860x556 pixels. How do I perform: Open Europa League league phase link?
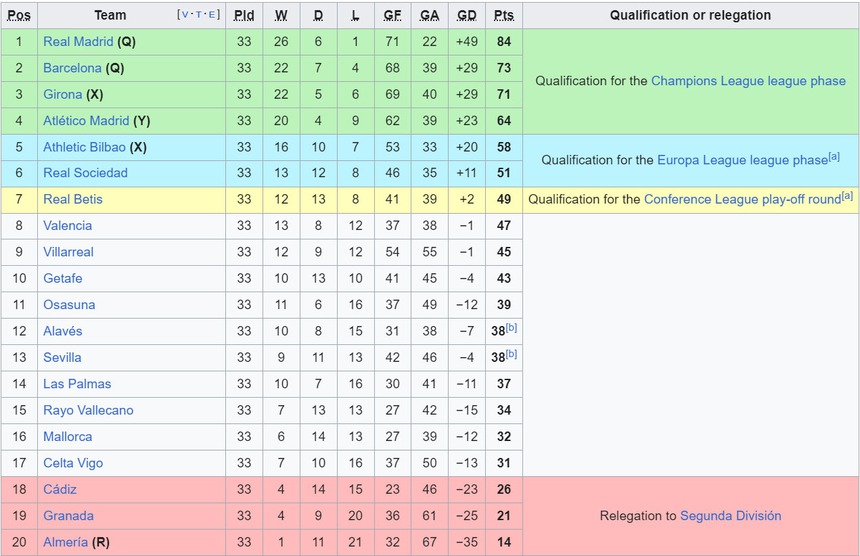click(x=742, y=160)
